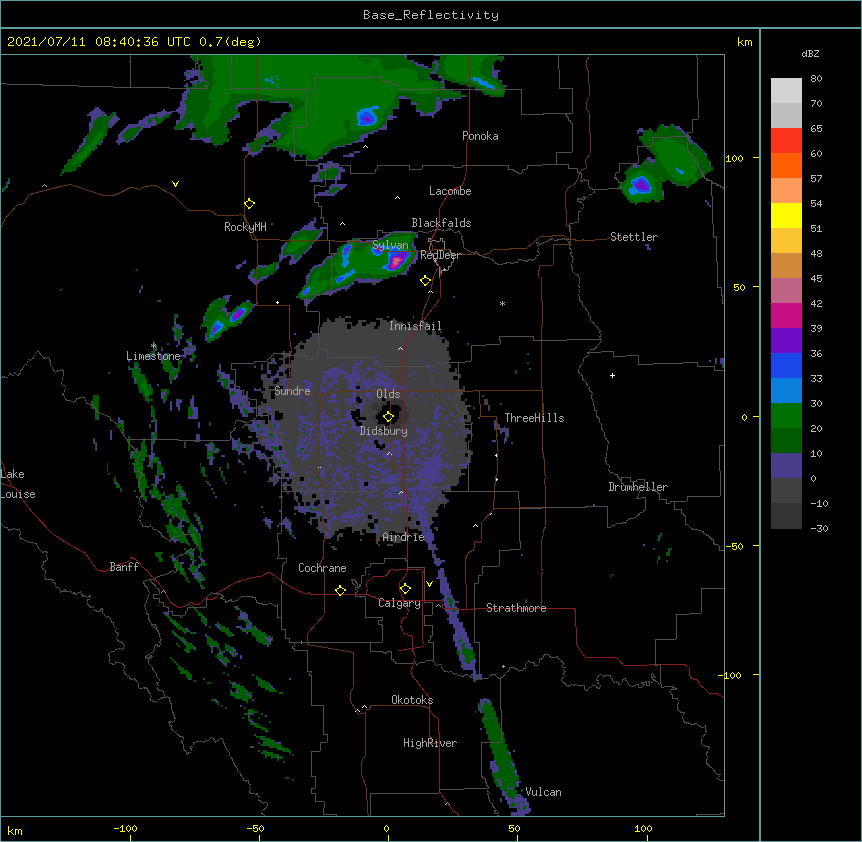
Task: Select the -50 tick on right axis
Action: tap(734, 546)
